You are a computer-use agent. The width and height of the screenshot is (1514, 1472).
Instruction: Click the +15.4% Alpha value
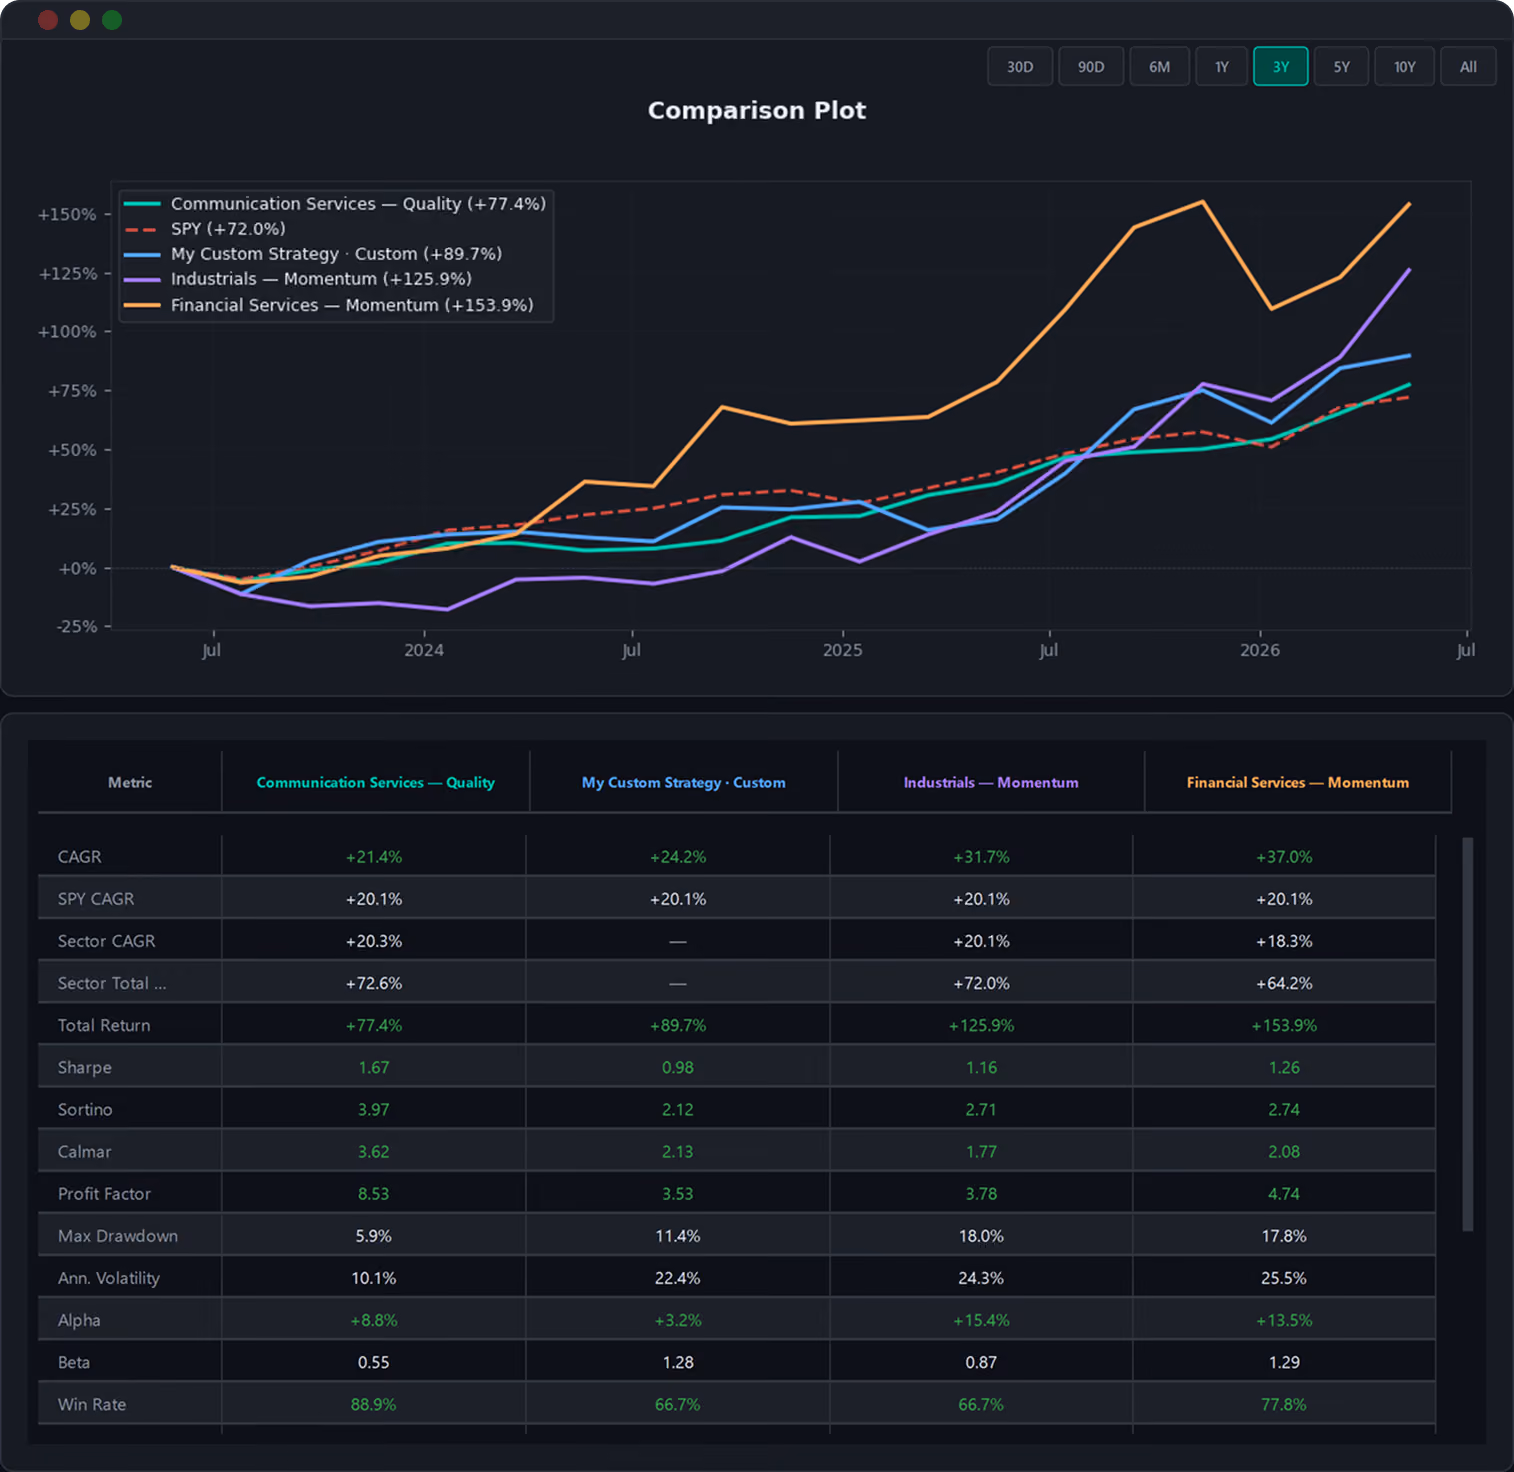click(x=981, y=1320)
